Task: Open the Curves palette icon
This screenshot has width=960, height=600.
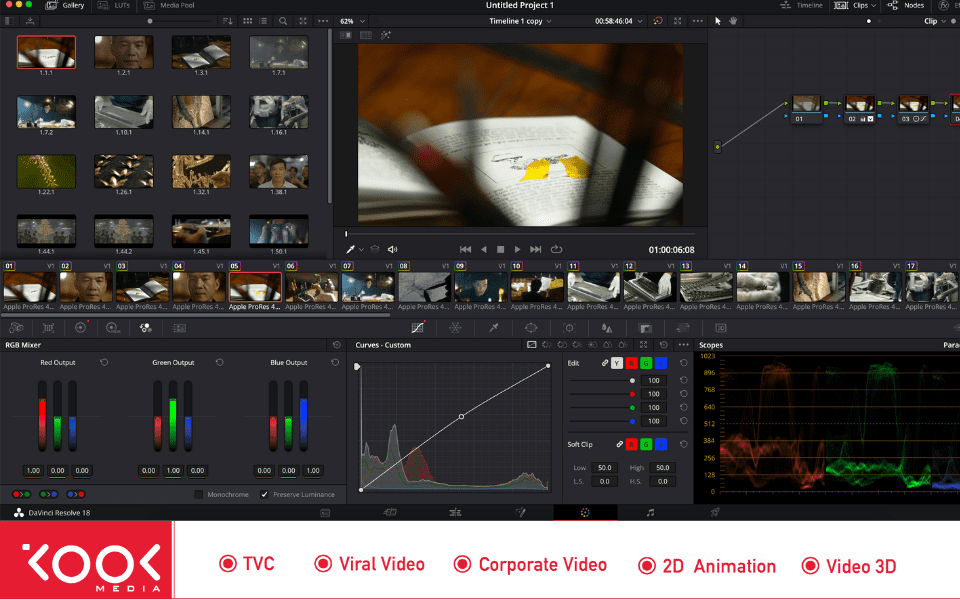Action: tap(418, 328)
